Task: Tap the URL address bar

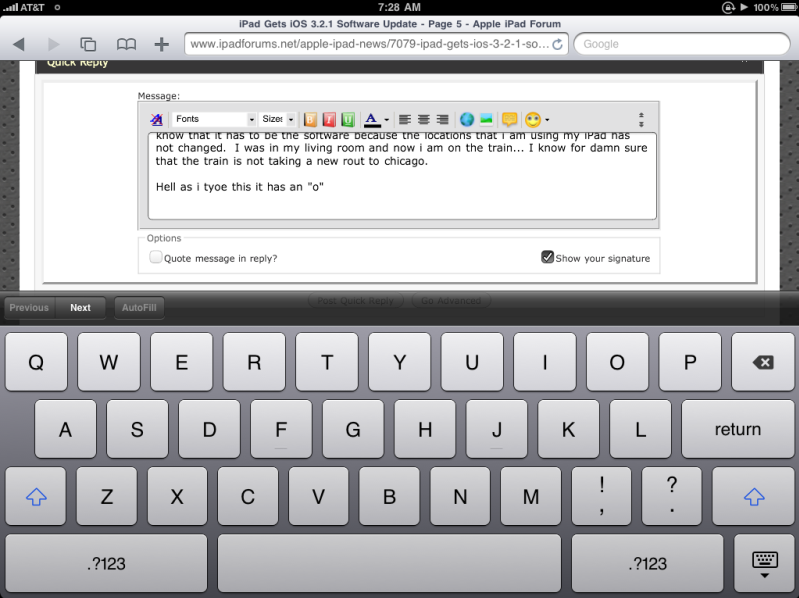Action: 376,44
